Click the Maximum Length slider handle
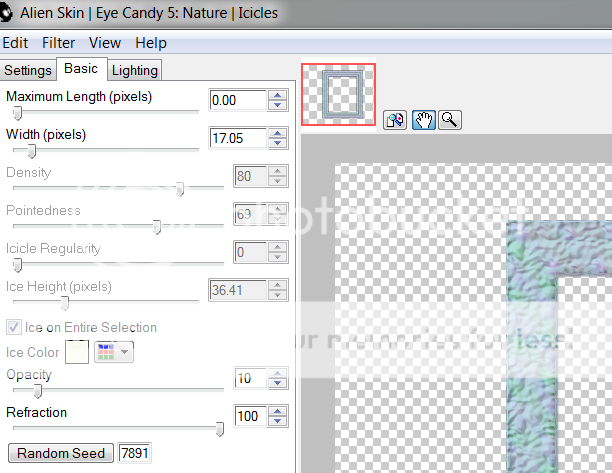Image resolution: width=612 pixels, height=473 pixels. [17, 113]
